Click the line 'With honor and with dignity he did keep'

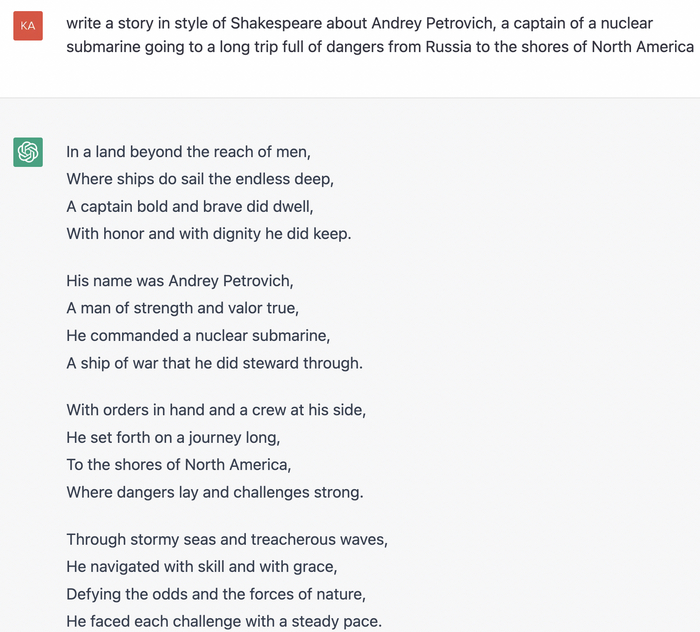coord(209,233)
